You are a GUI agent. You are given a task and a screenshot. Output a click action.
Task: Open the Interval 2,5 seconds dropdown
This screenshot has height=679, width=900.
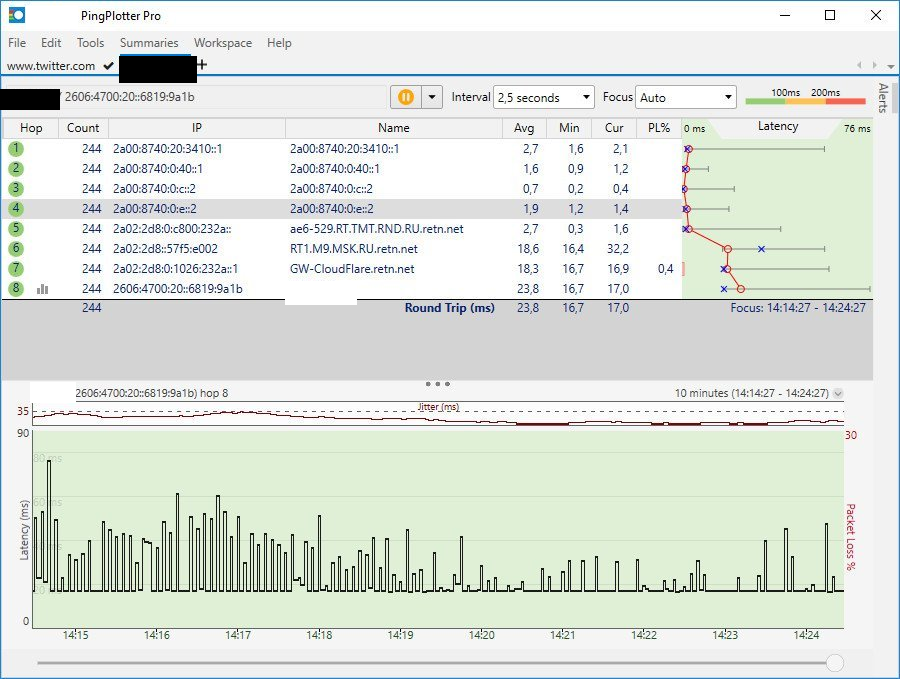pos(543,97)
